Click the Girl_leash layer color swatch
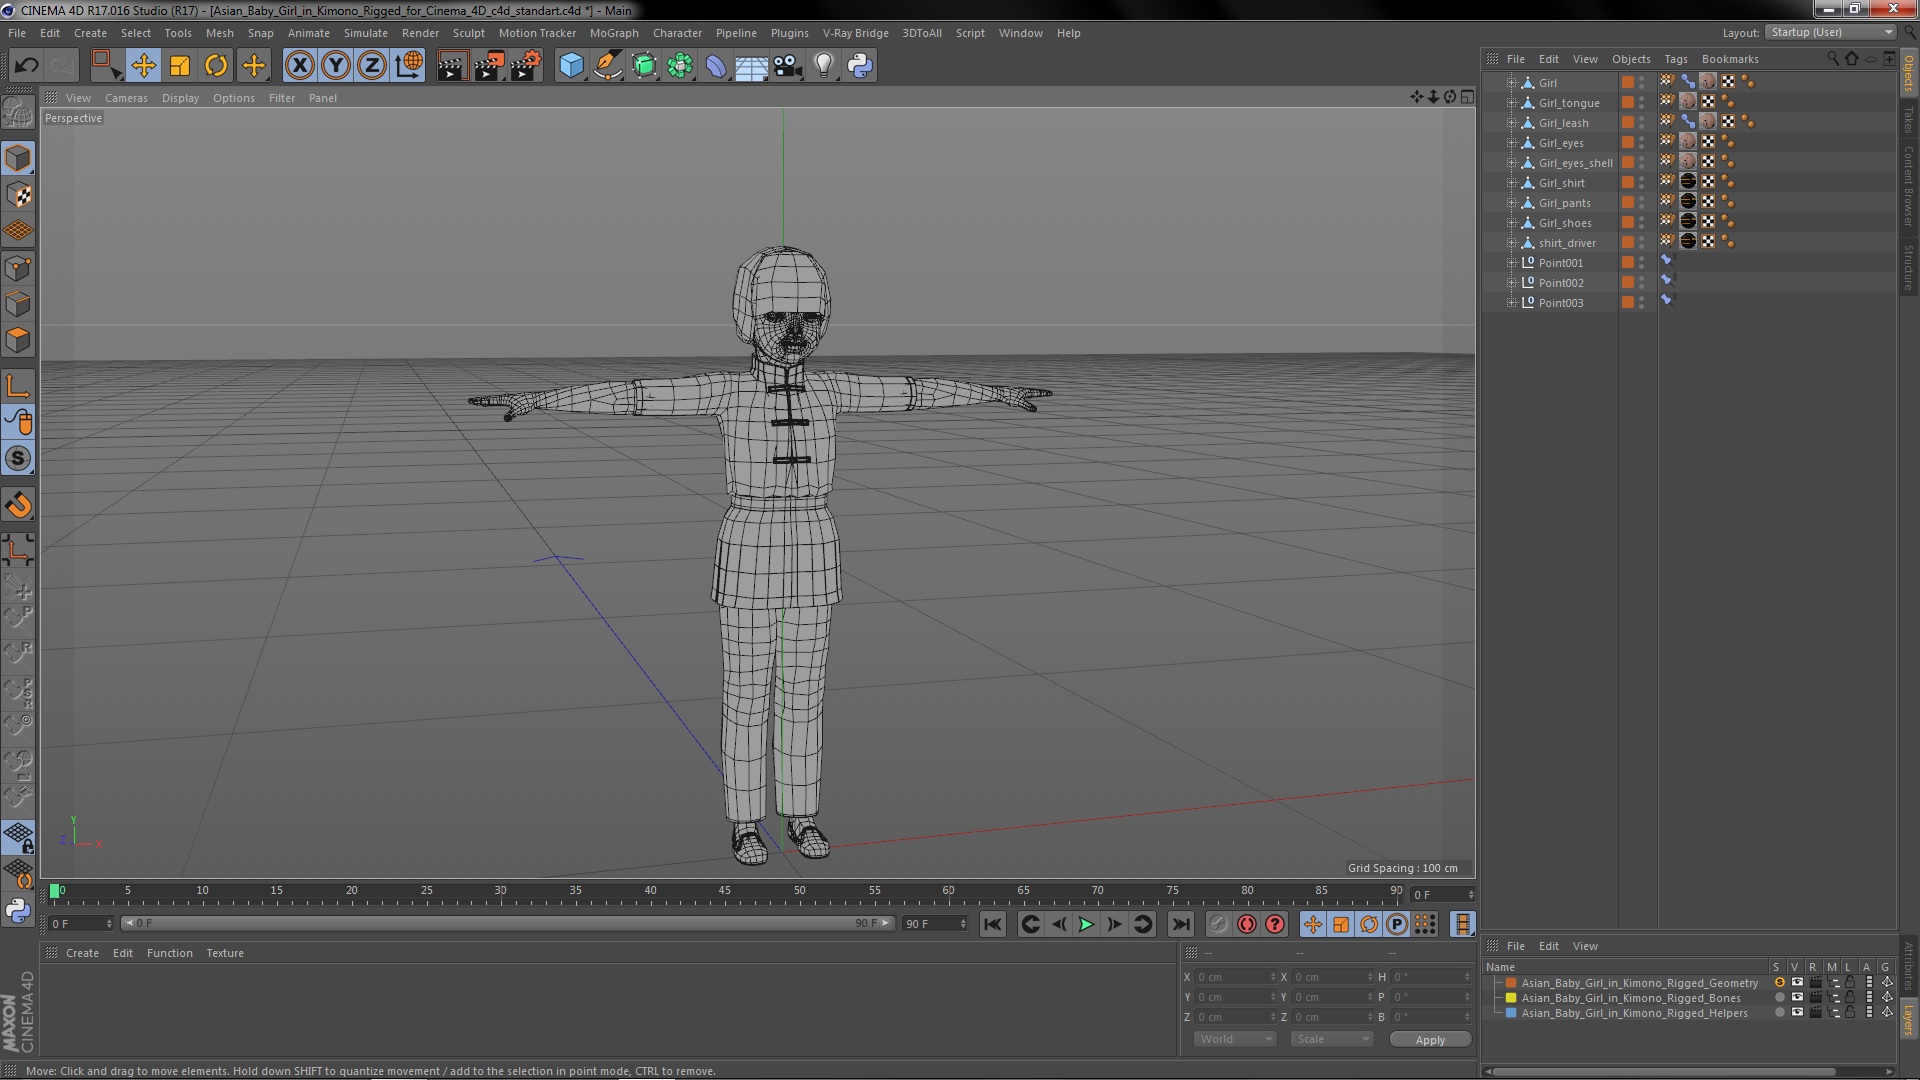The image size is (1920, 1080). 1628,122
